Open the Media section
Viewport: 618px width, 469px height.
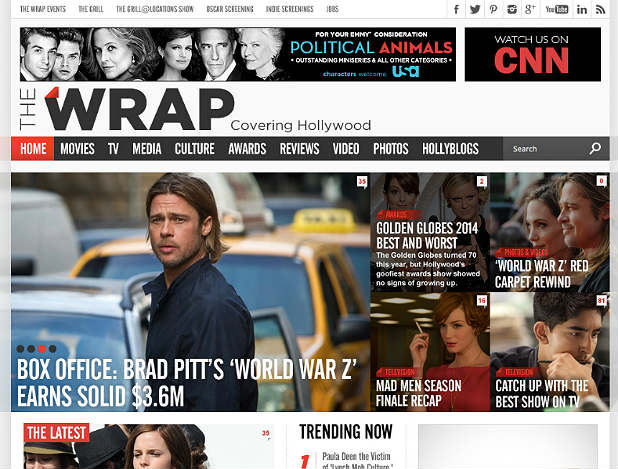click(x=147, y=149)
